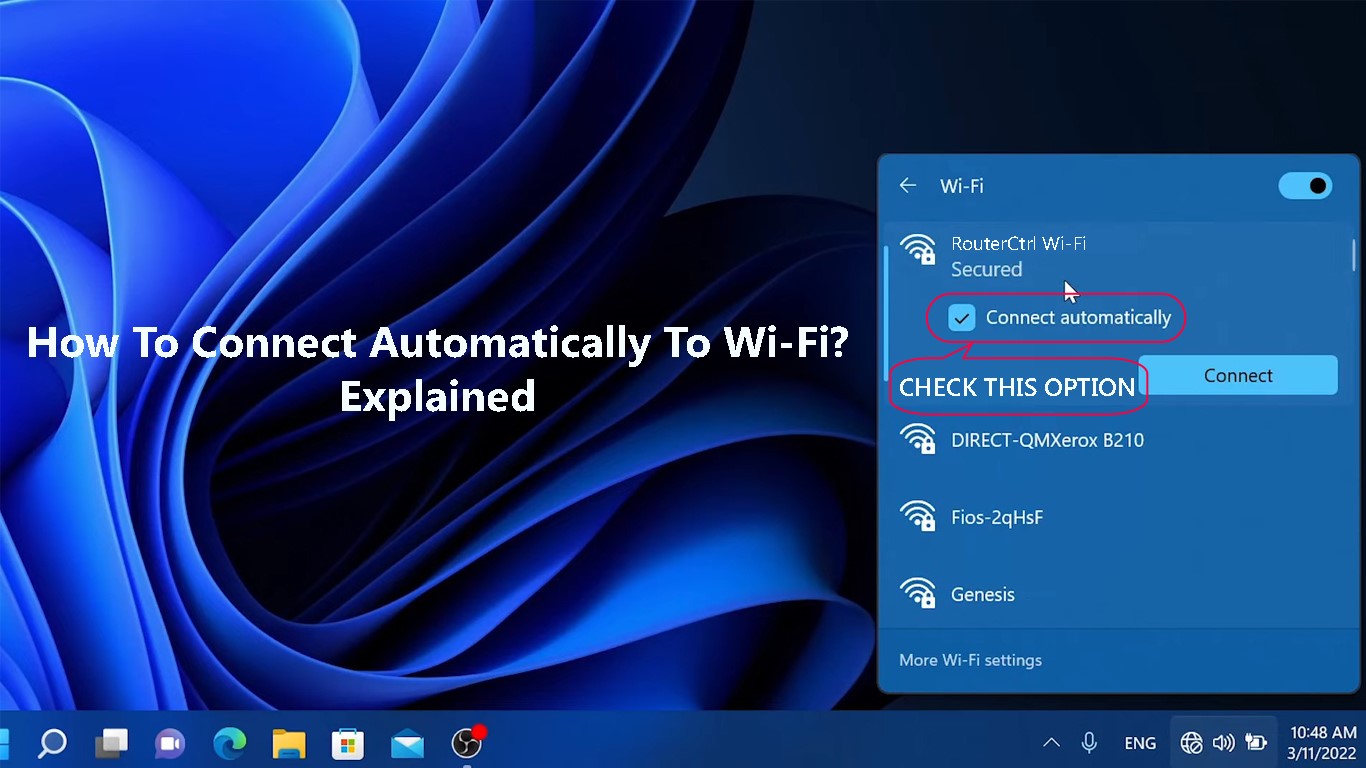Viewport: 1366px width, 768px height.
Task: Click the Genesis network signal icon
Action: tap(919, 592)
